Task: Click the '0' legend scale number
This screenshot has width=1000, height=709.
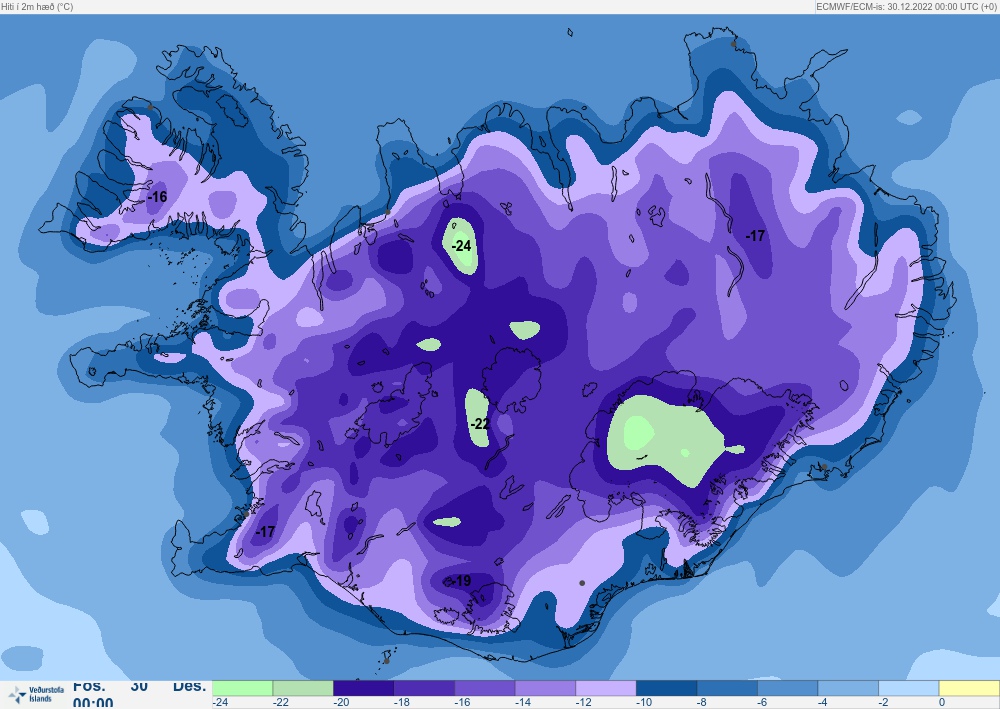Action: (941, 703)
